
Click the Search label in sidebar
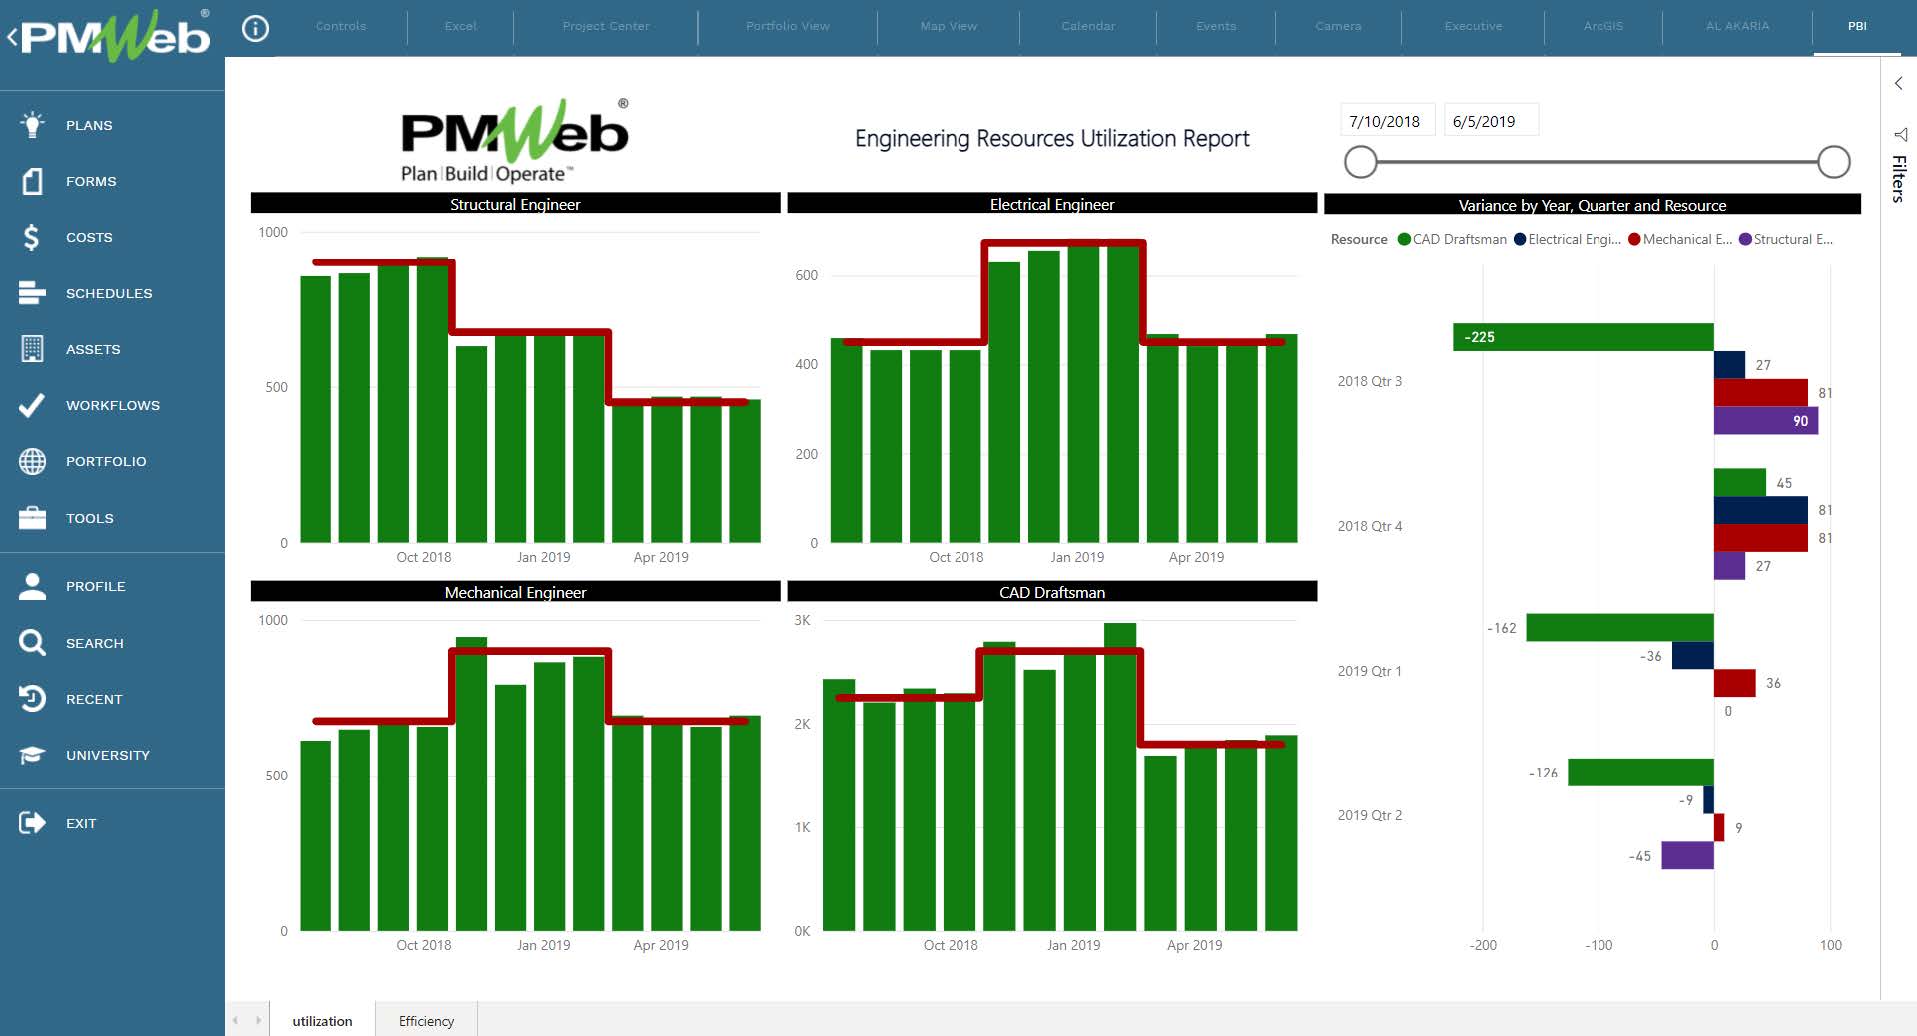pyautogui.click(x=94, y=643)
